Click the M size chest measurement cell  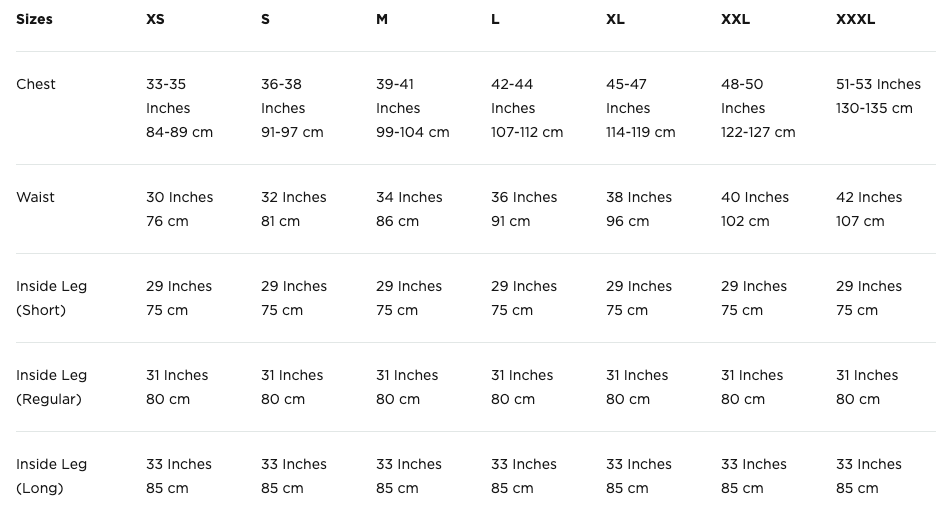click(x=412, y=108)
